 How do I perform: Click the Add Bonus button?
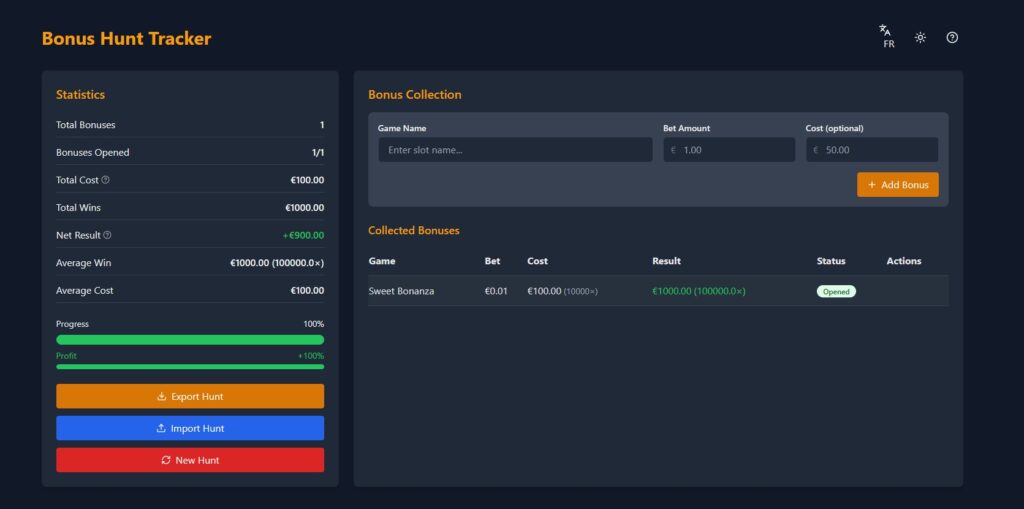point(898,184)
